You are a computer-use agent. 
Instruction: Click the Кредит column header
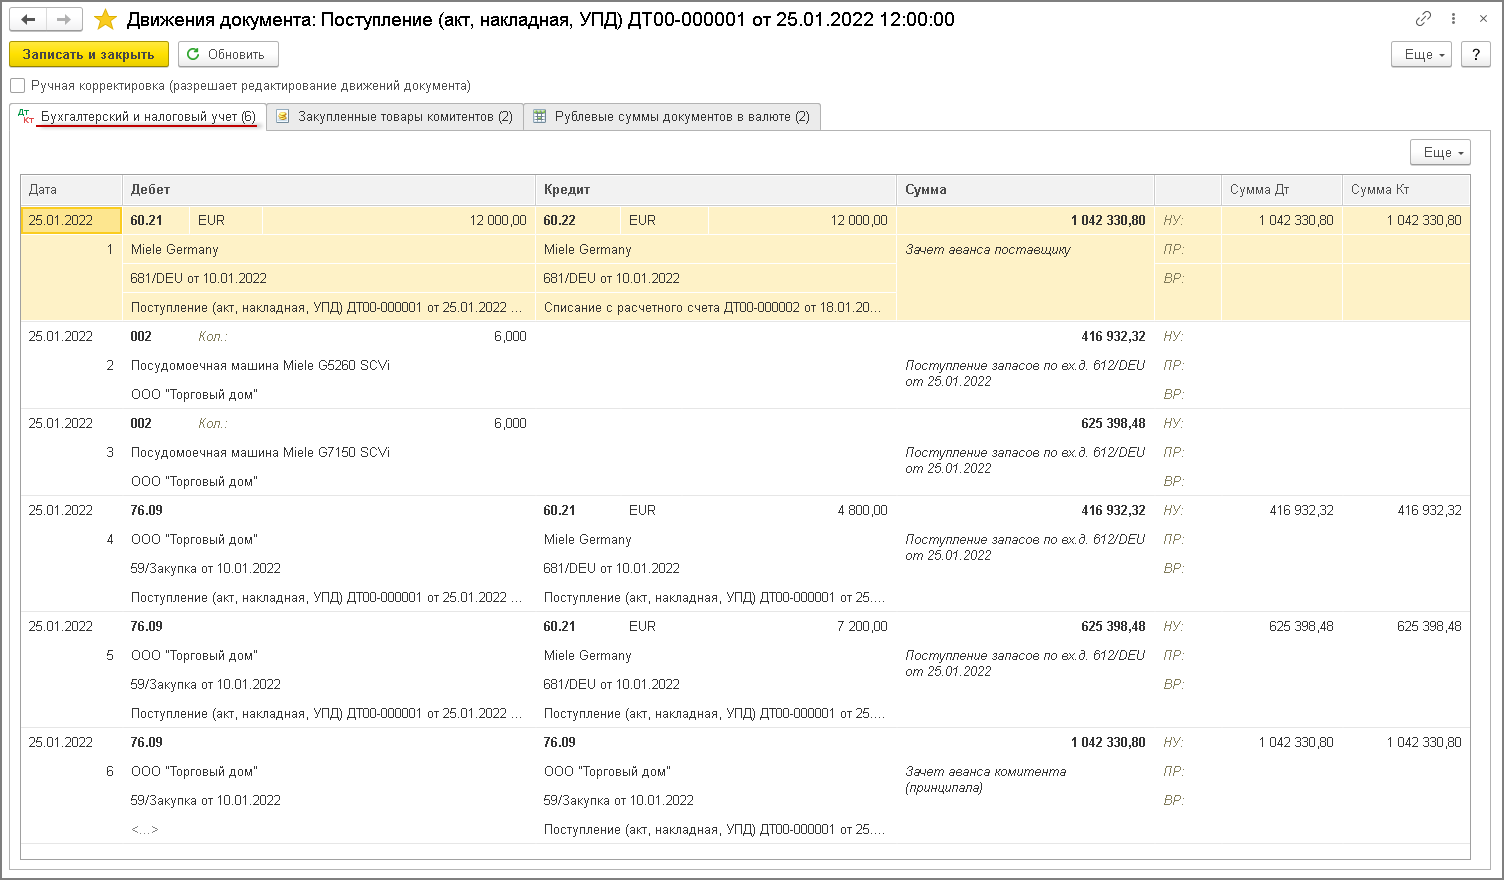click(x=716, y=189)
